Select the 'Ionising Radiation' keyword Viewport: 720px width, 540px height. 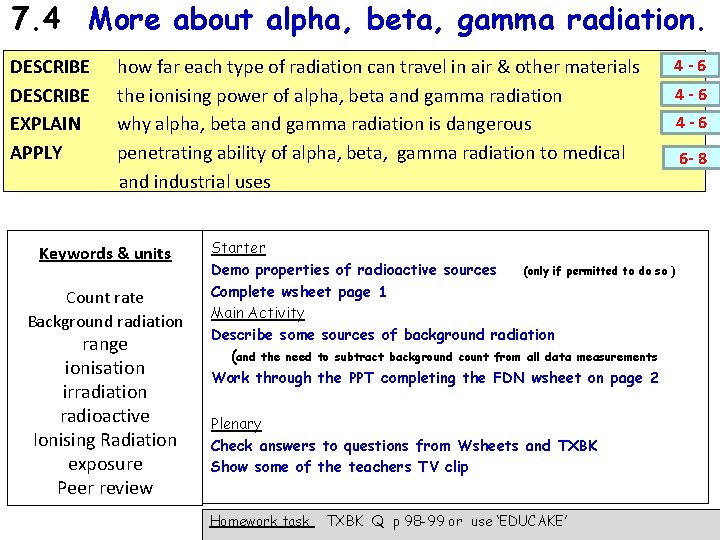click(x=105, y=440)
